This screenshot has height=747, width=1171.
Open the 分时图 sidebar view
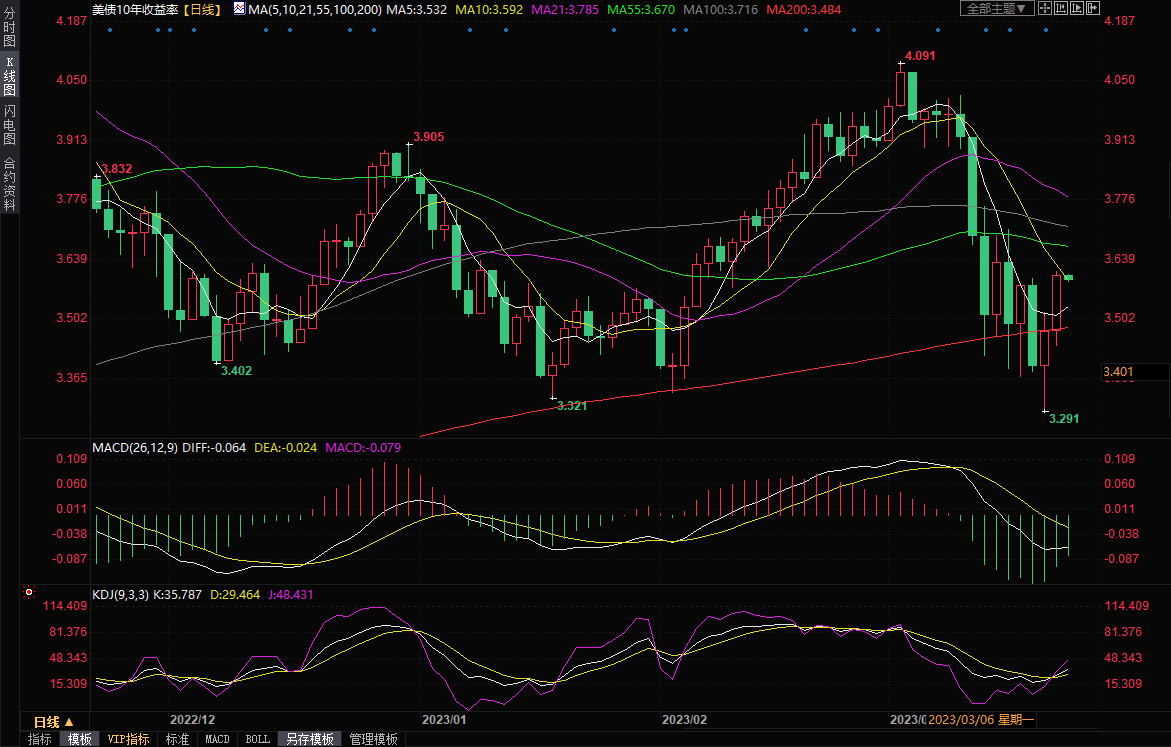9,31
